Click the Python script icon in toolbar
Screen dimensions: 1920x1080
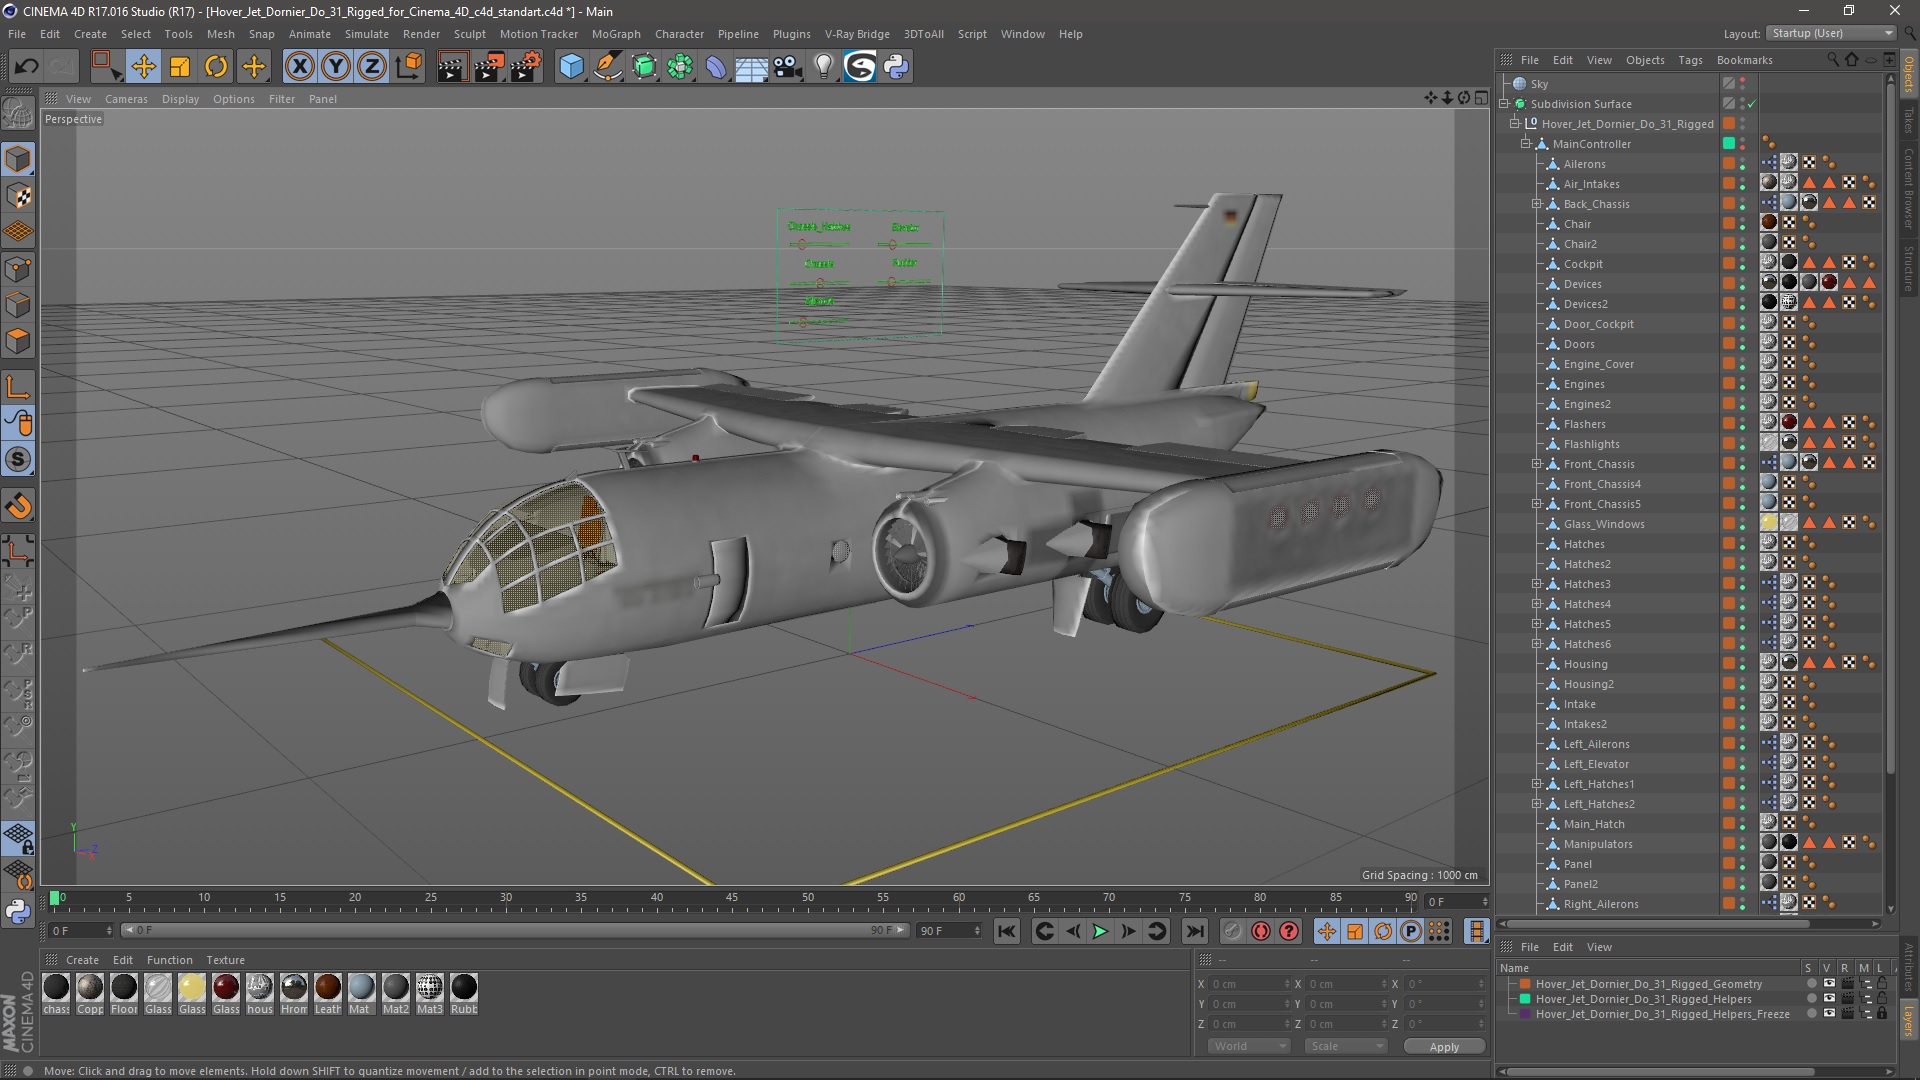click(x=896, y=67)
